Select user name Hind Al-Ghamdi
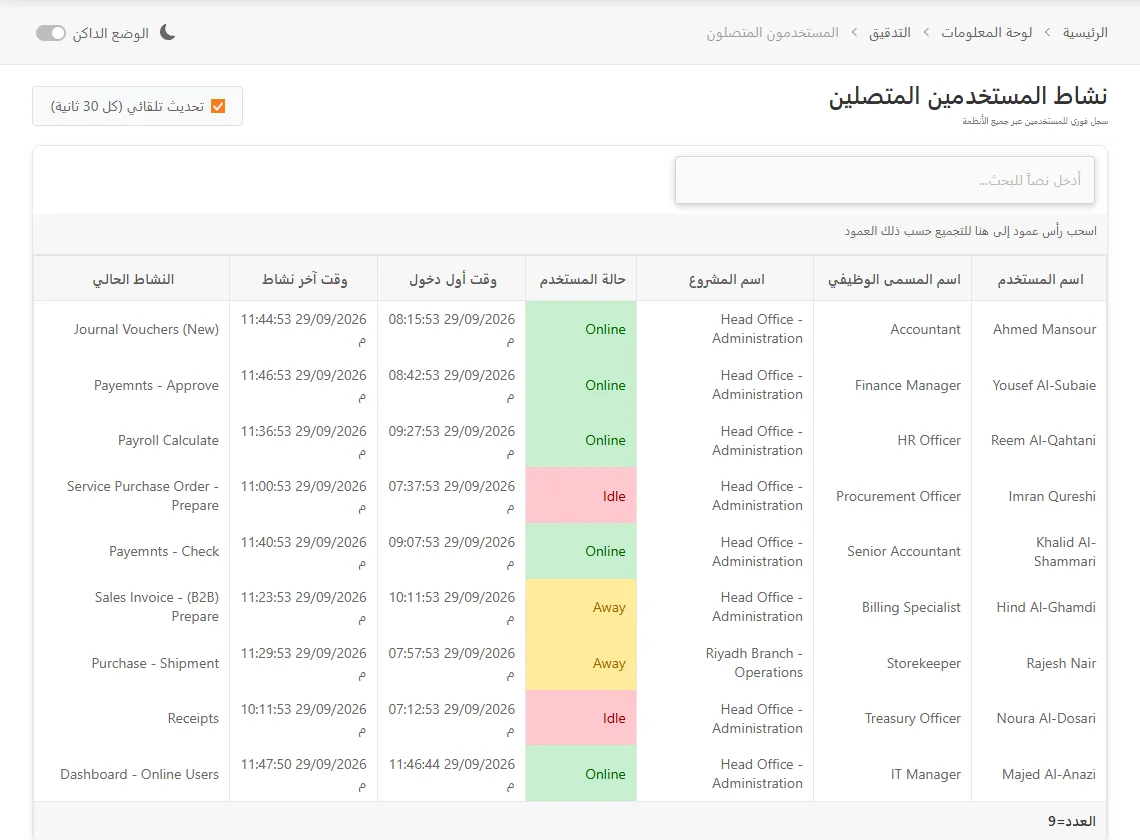Screen dimensions: 1140x840 [x=1045, y=607]
